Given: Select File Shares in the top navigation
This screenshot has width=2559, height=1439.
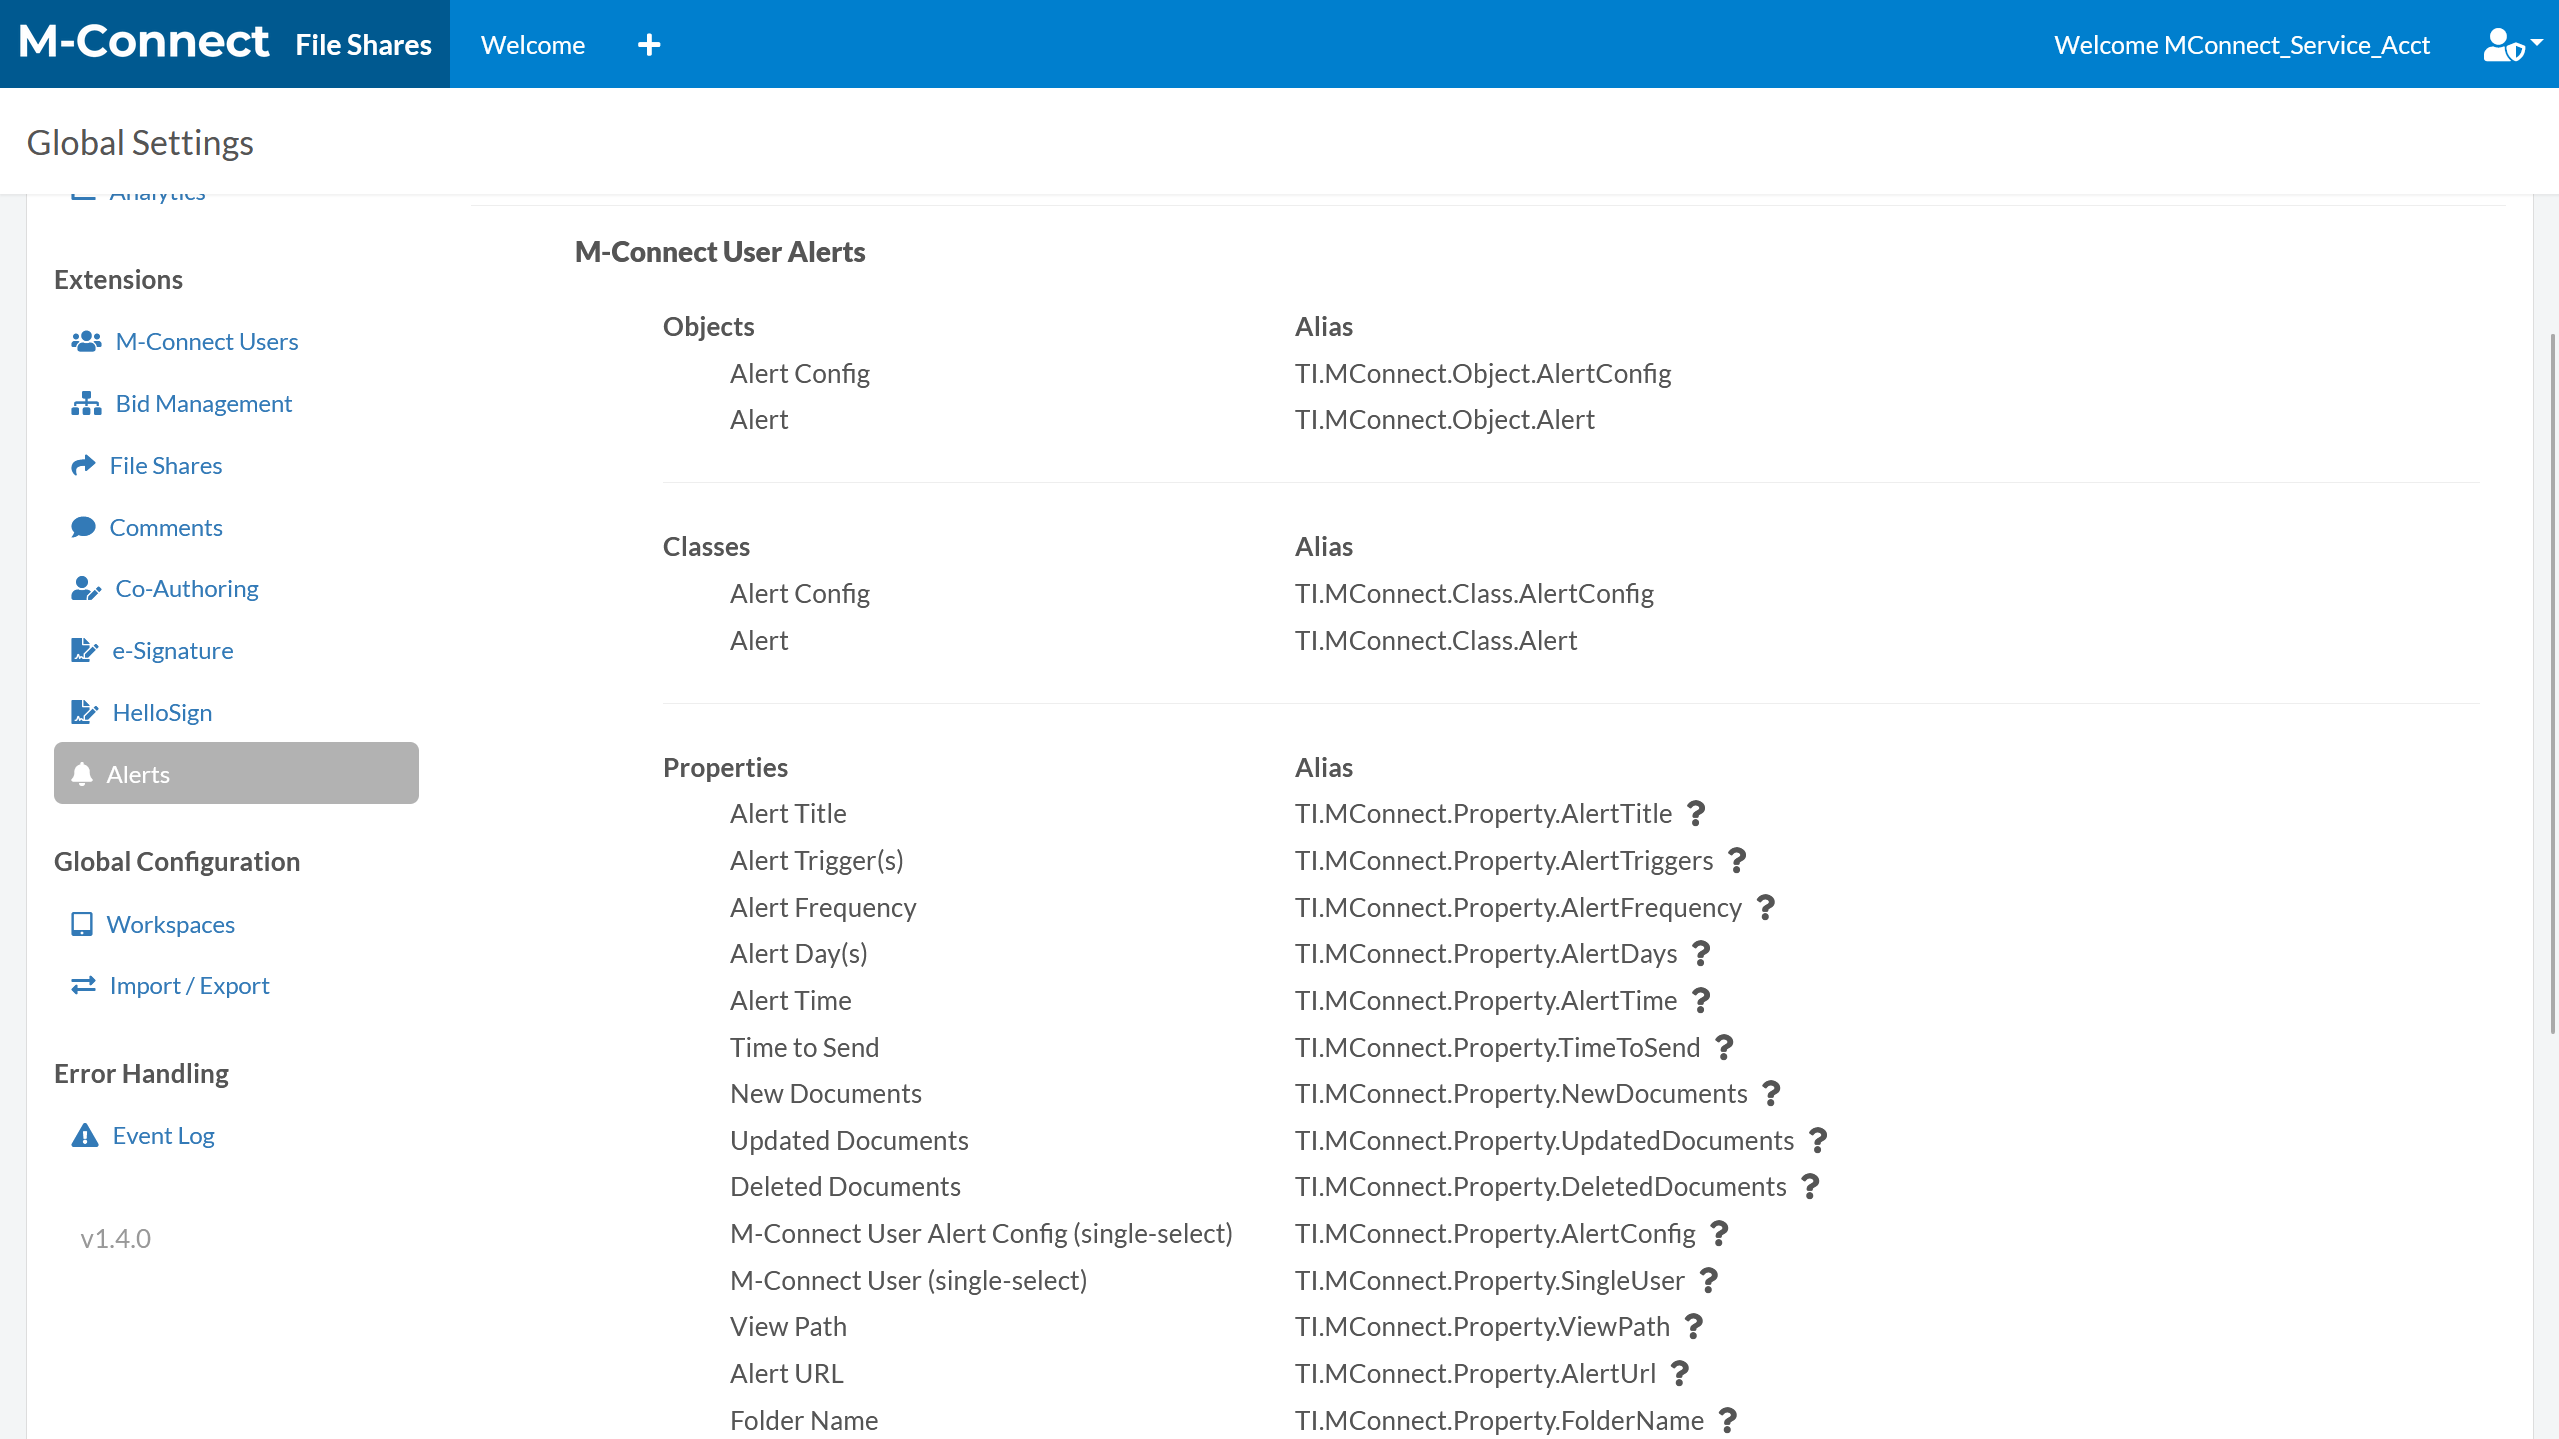Looking at the screenshot, I should tap(362, 44).
